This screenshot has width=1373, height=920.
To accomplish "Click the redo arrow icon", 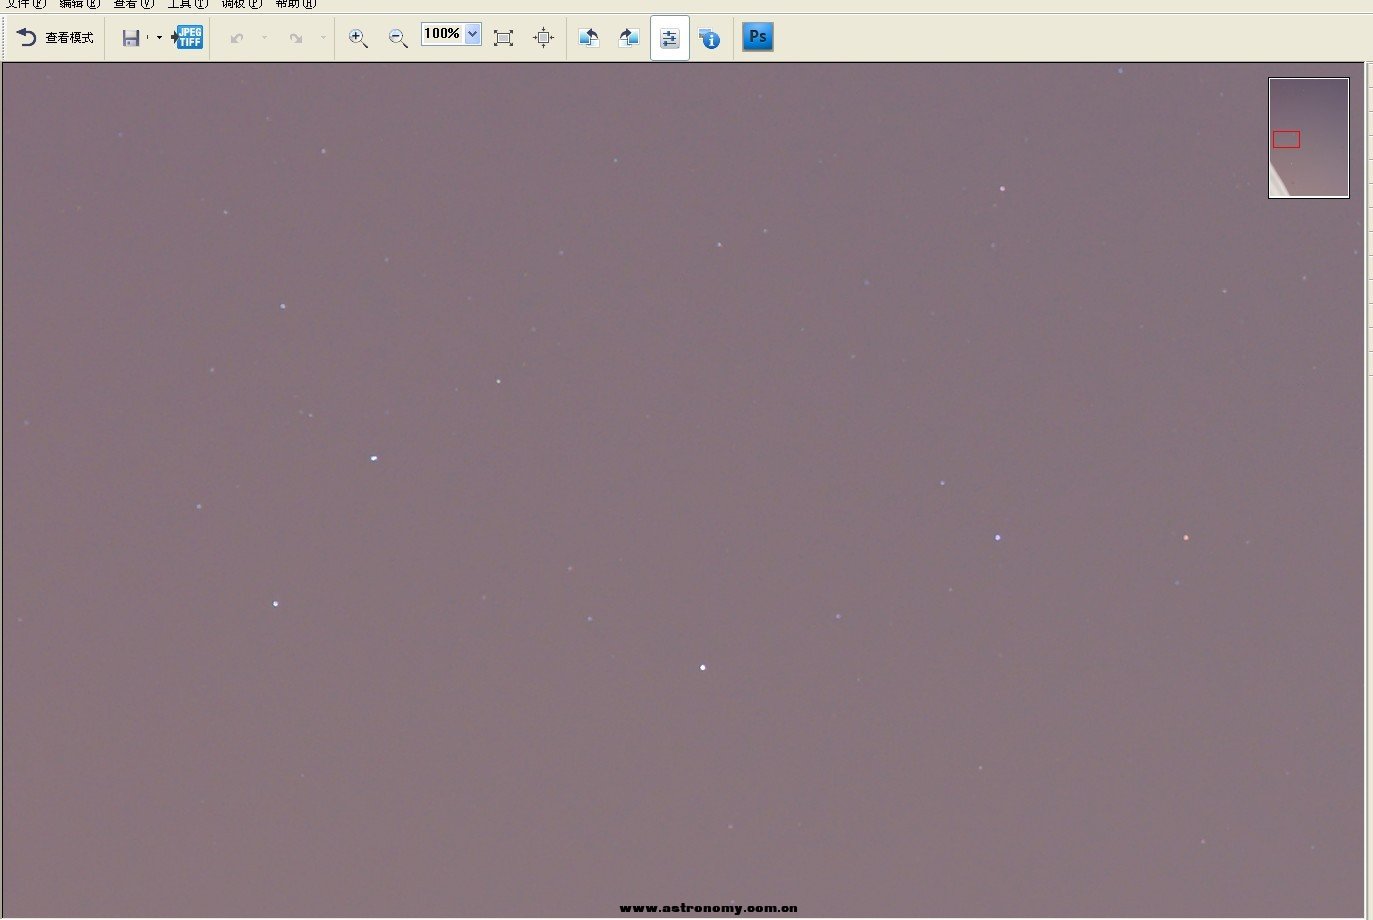I will (x=296, y=38).
